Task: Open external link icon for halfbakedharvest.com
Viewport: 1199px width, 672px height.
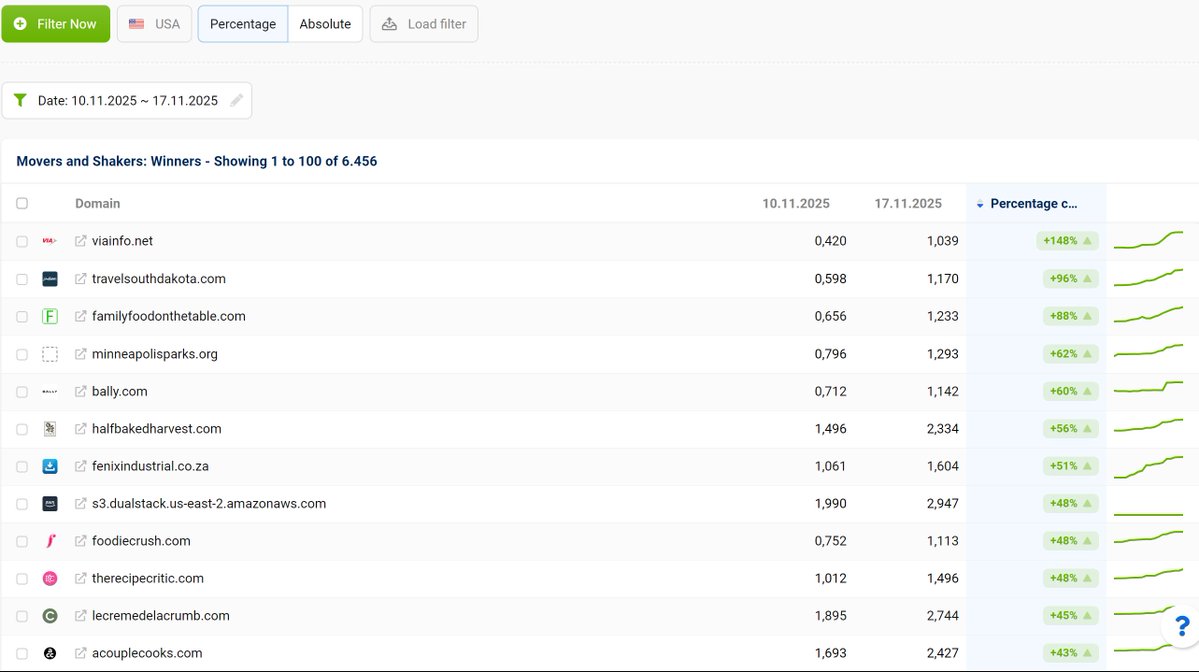Action: point(80,429)
